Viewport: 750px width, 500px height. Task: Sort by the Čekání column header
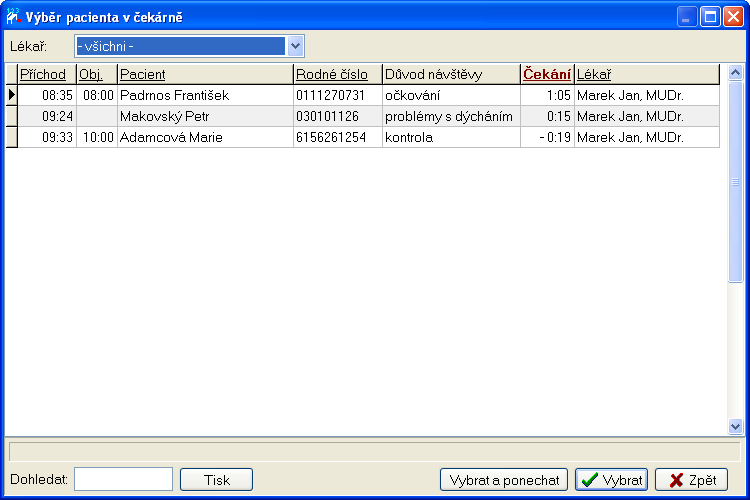547,75
